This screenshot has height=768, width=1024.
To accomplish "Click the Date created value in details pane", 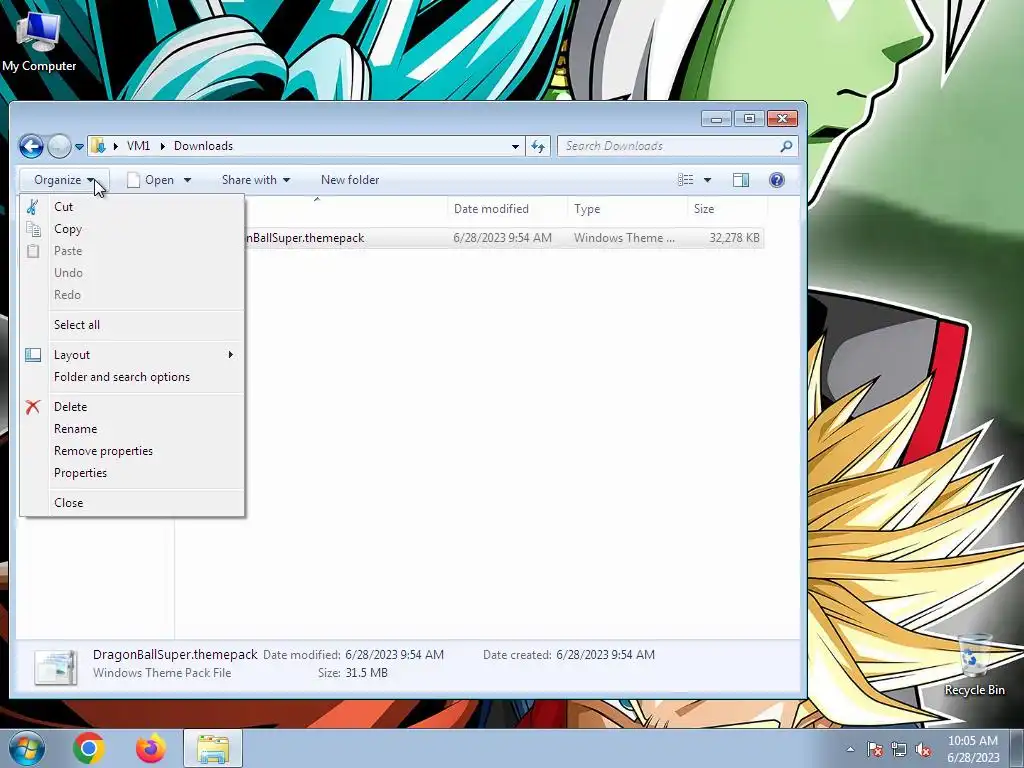I will (605, 654).
